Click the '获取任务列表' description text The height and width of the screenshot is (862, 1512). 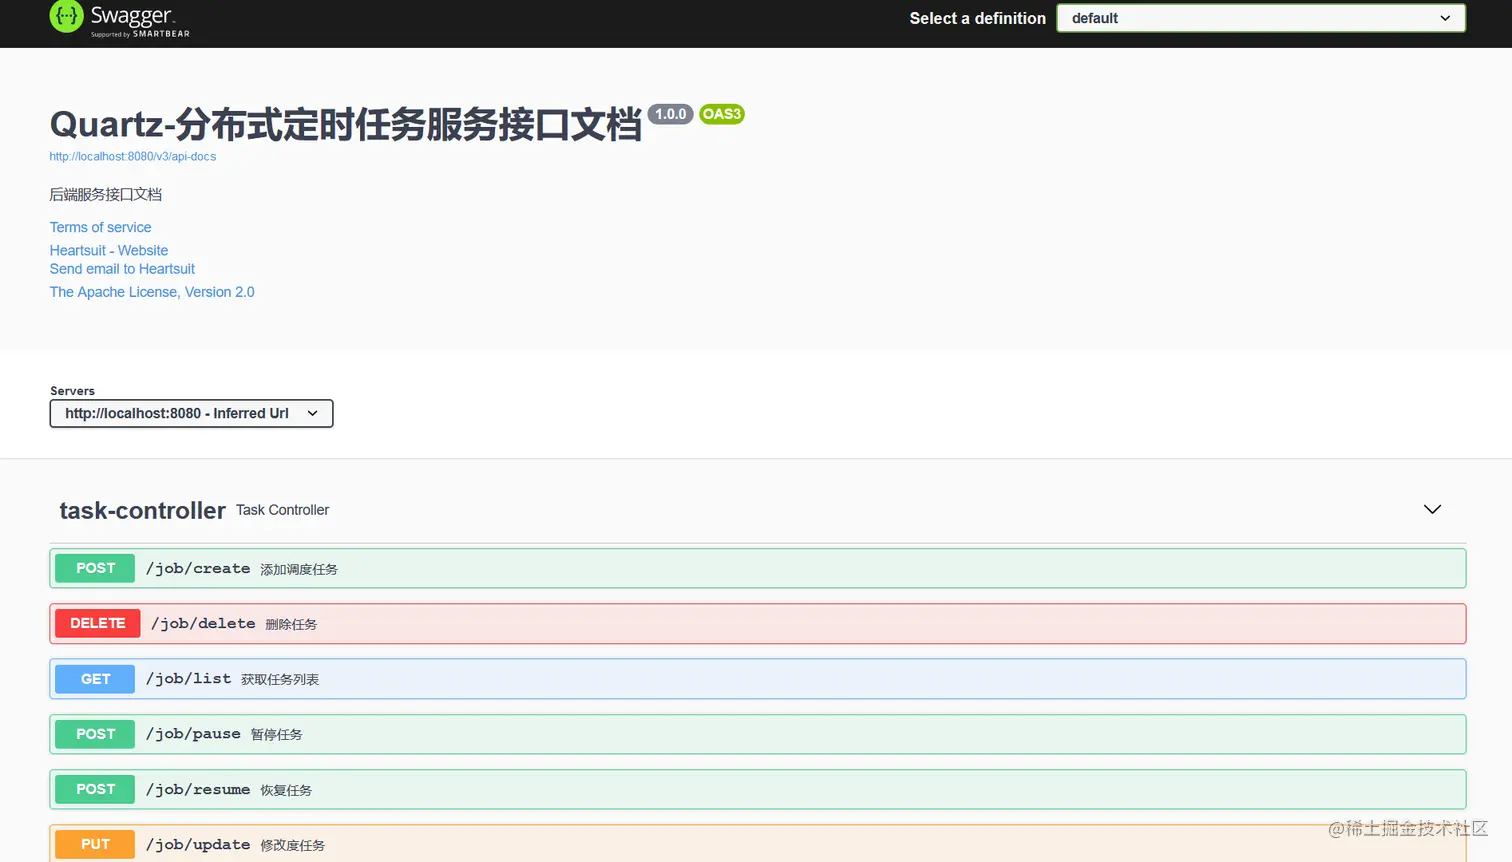280,680
